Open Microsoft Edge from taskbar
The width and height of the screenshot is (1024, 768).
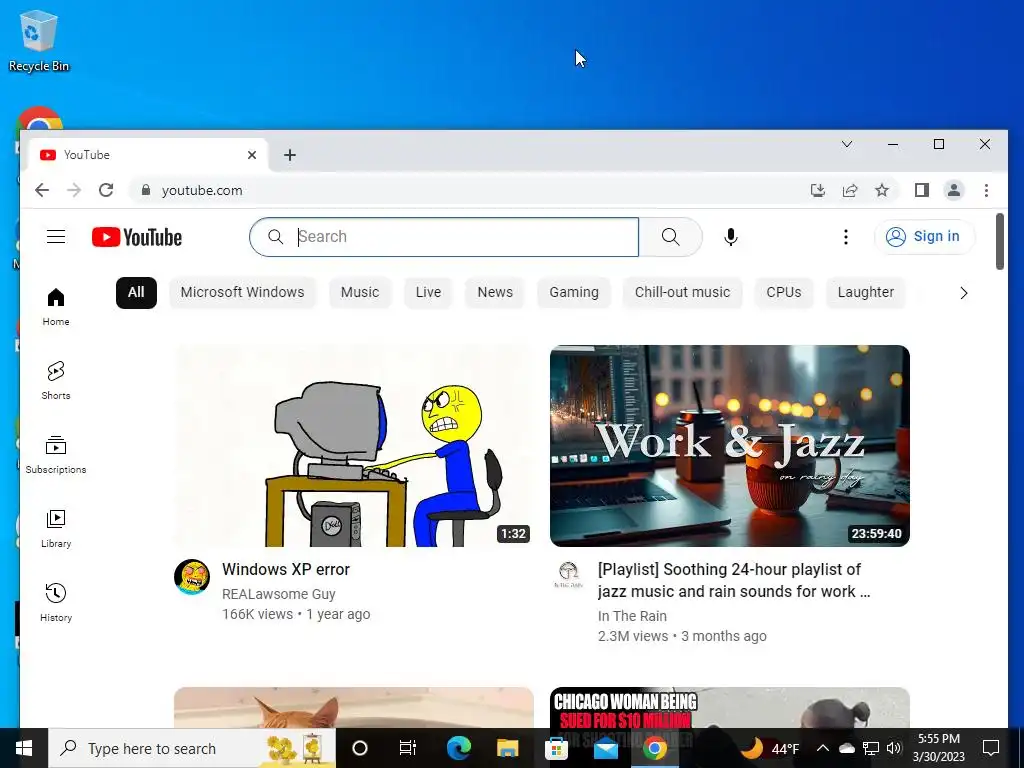[x=458, y=748]
